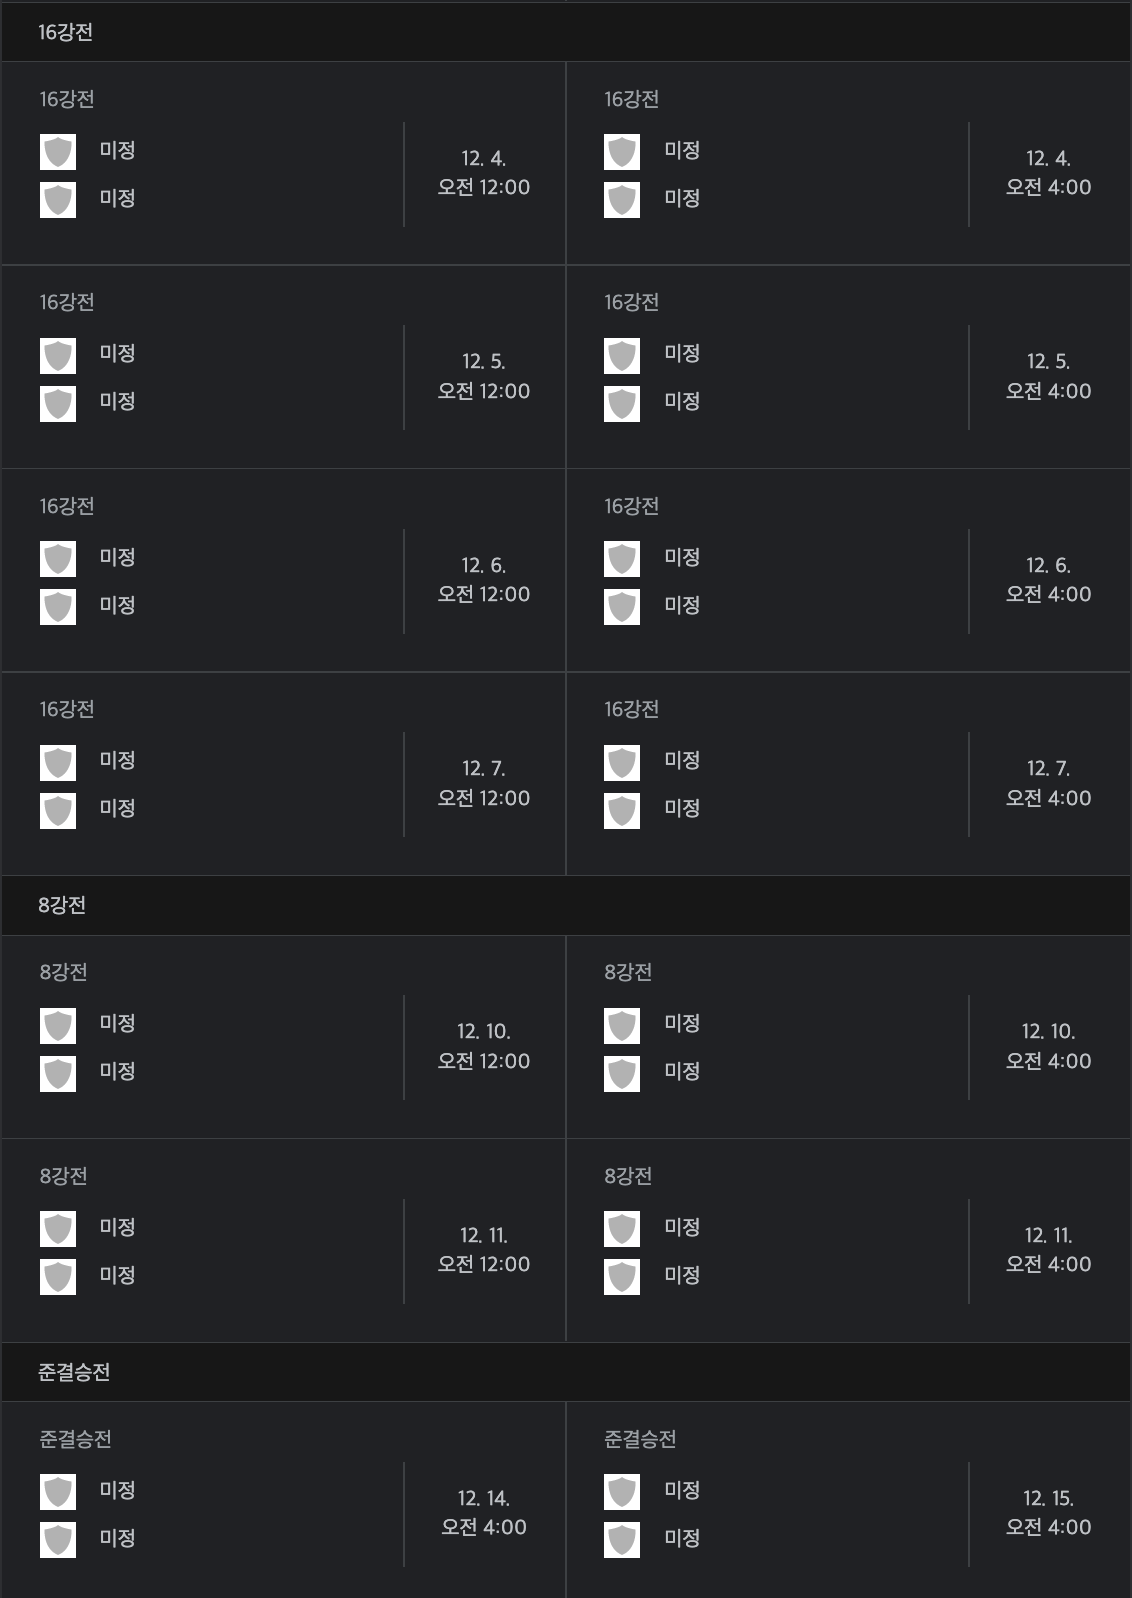Click bottom team shield in 12. 15. semifinal match

[622, 1540]
